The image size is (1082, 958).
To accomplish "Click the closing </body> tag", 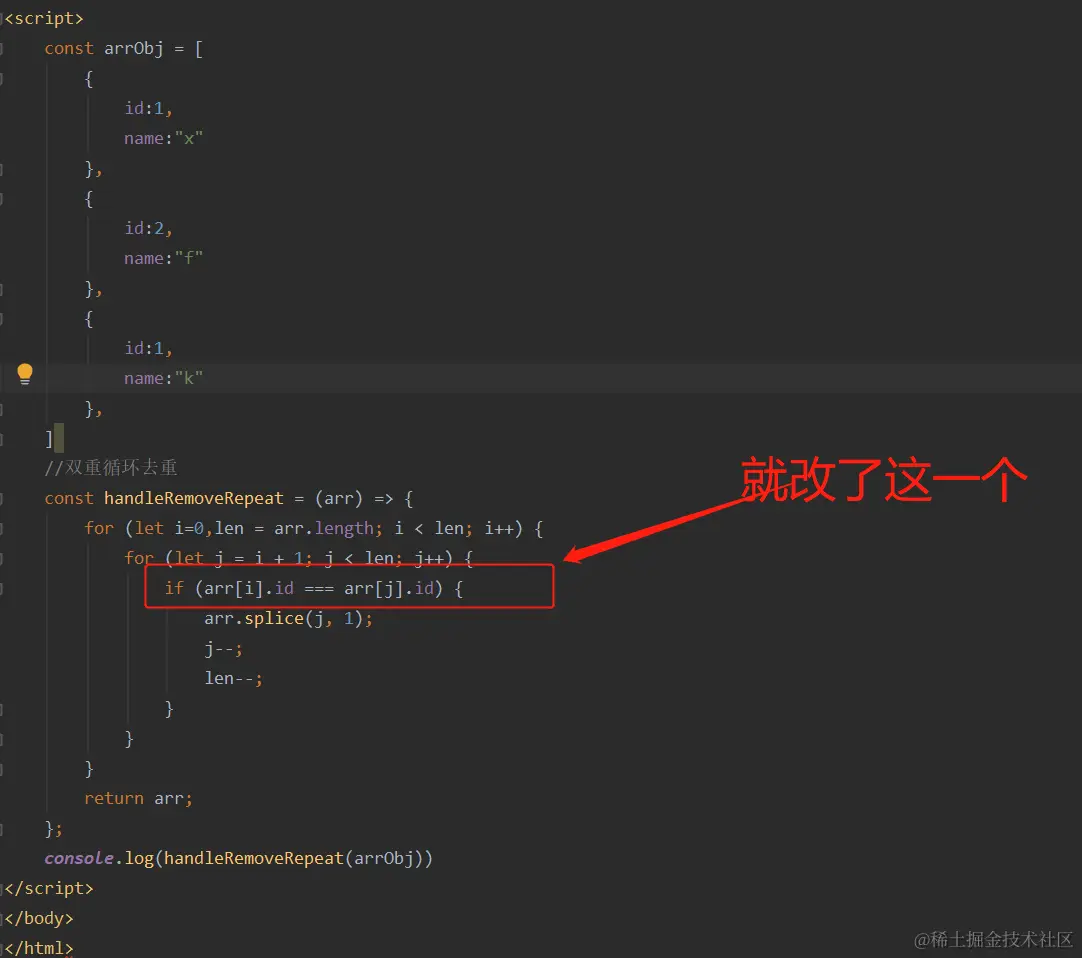I will point(39,919).
